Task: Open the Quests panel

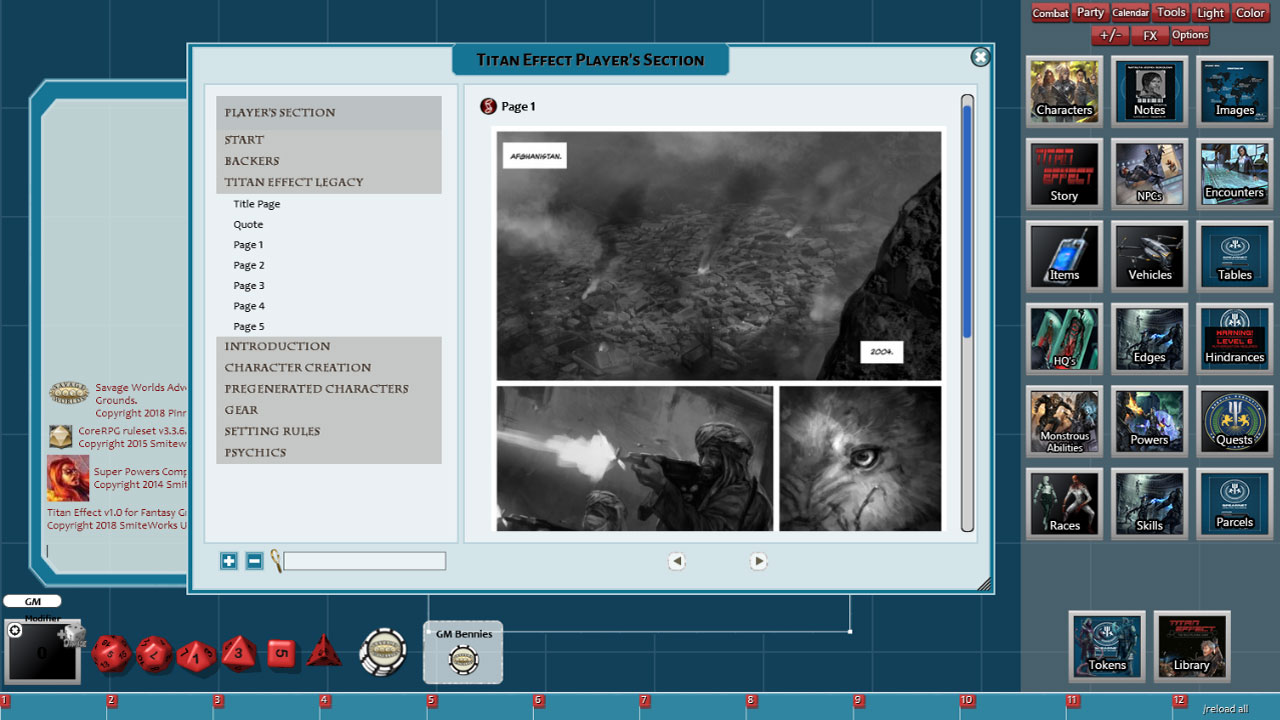Action: click(1233, 421)
